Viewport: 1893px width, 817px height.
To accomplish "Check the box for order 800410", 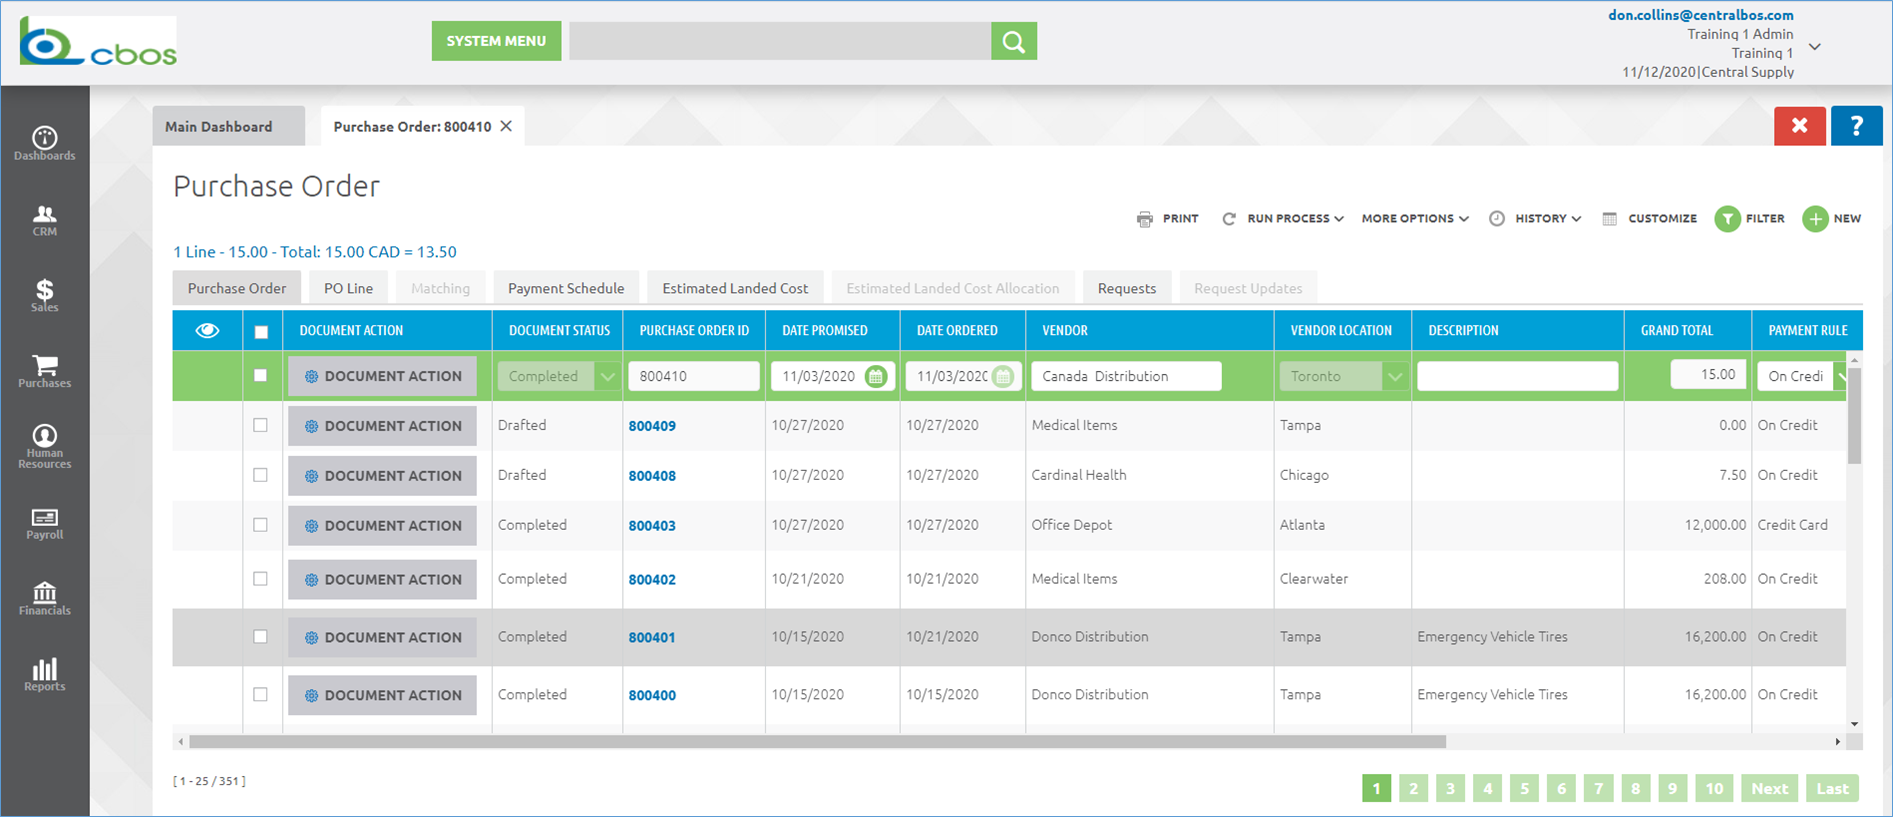I will tap(261, 376).
